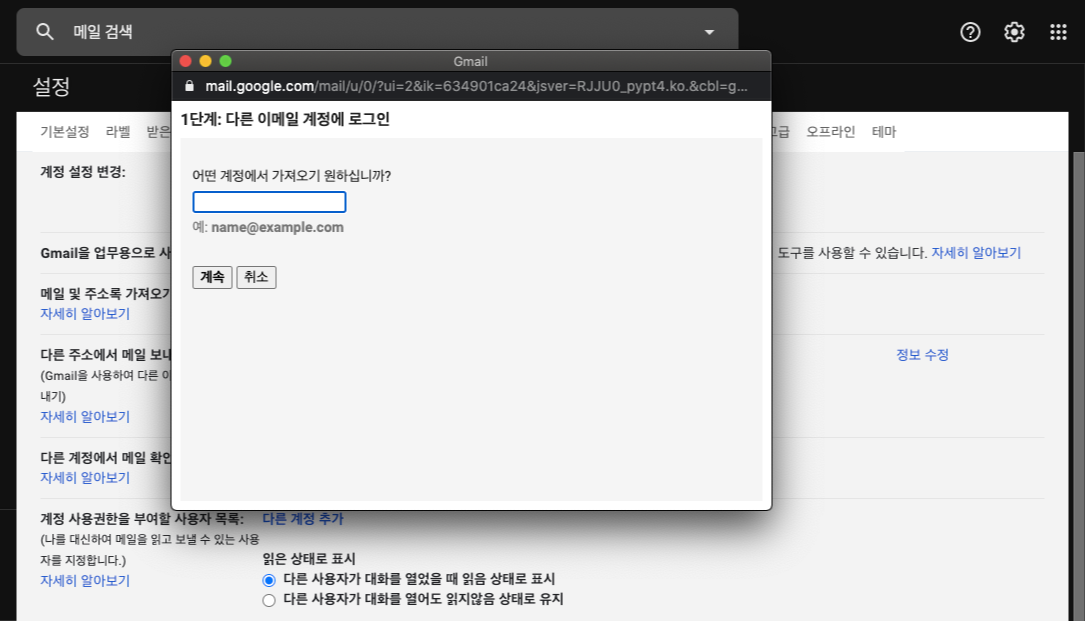The height and width of the screenshot is (621, 1085).
Task: Click the 설정 page title
Action: [x=51, y=87]
